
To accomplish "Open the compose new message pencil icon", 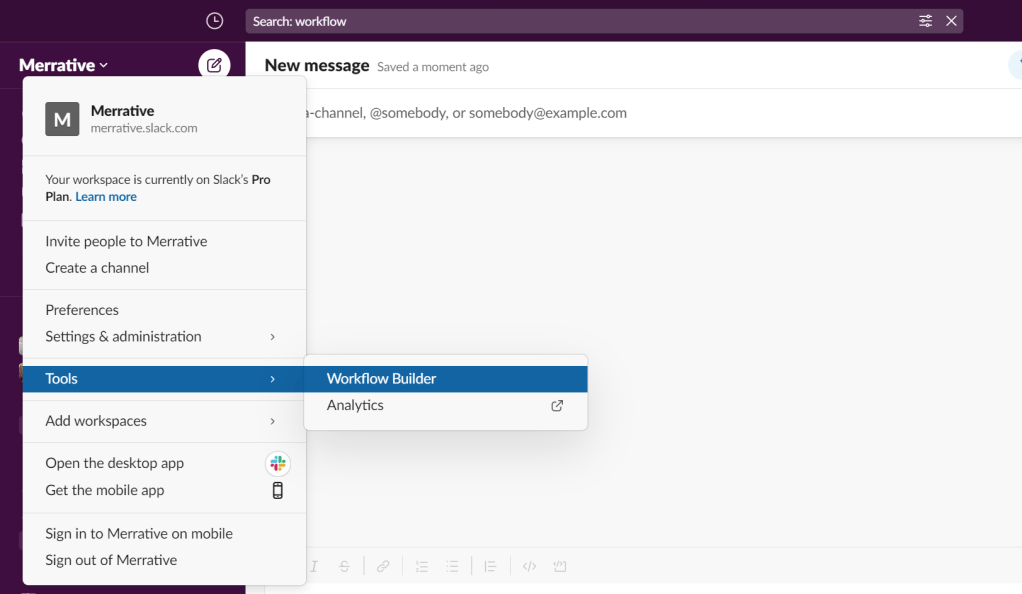I will pyautogui.click(x=213, y=64).
